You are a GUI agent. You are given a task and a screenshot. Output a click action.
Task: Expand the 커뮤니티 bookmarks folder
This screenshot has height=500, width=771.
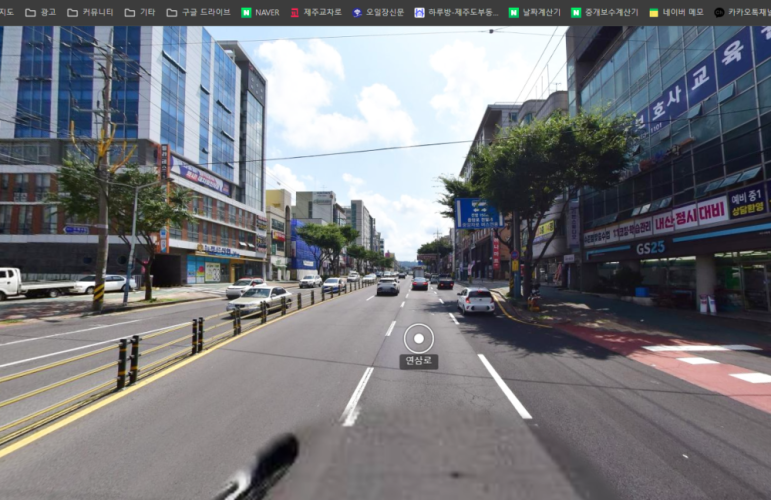coord(90,12)
